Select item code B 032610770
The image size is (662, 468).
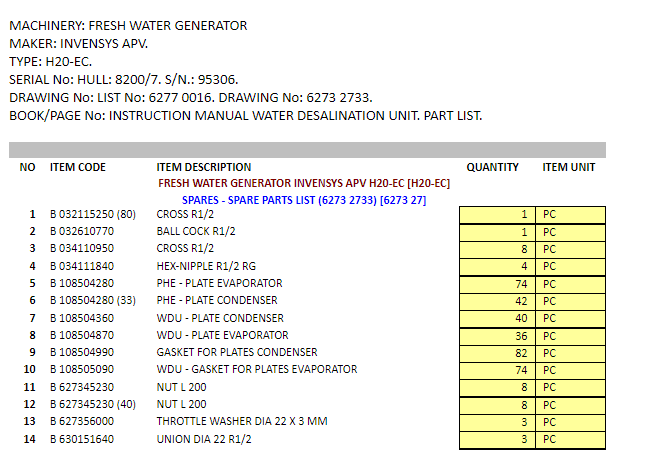(82, 231)
